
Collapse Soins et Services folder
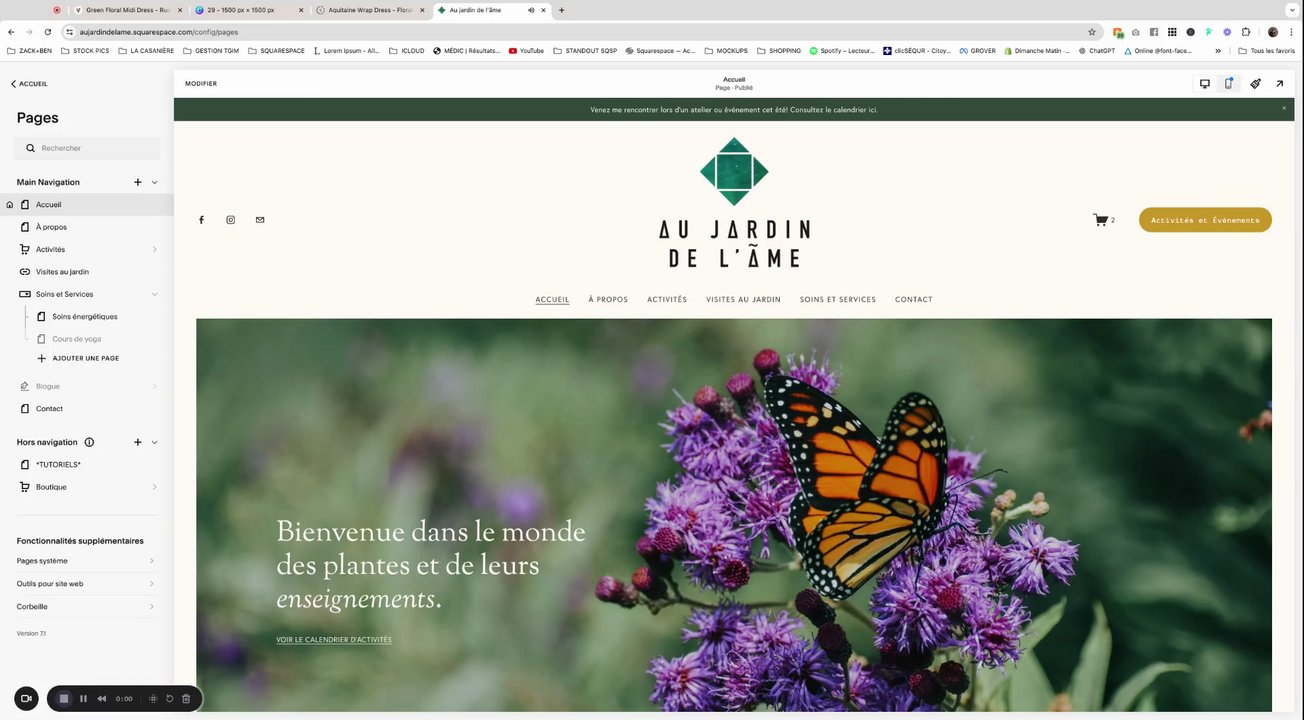pos(154,294)
